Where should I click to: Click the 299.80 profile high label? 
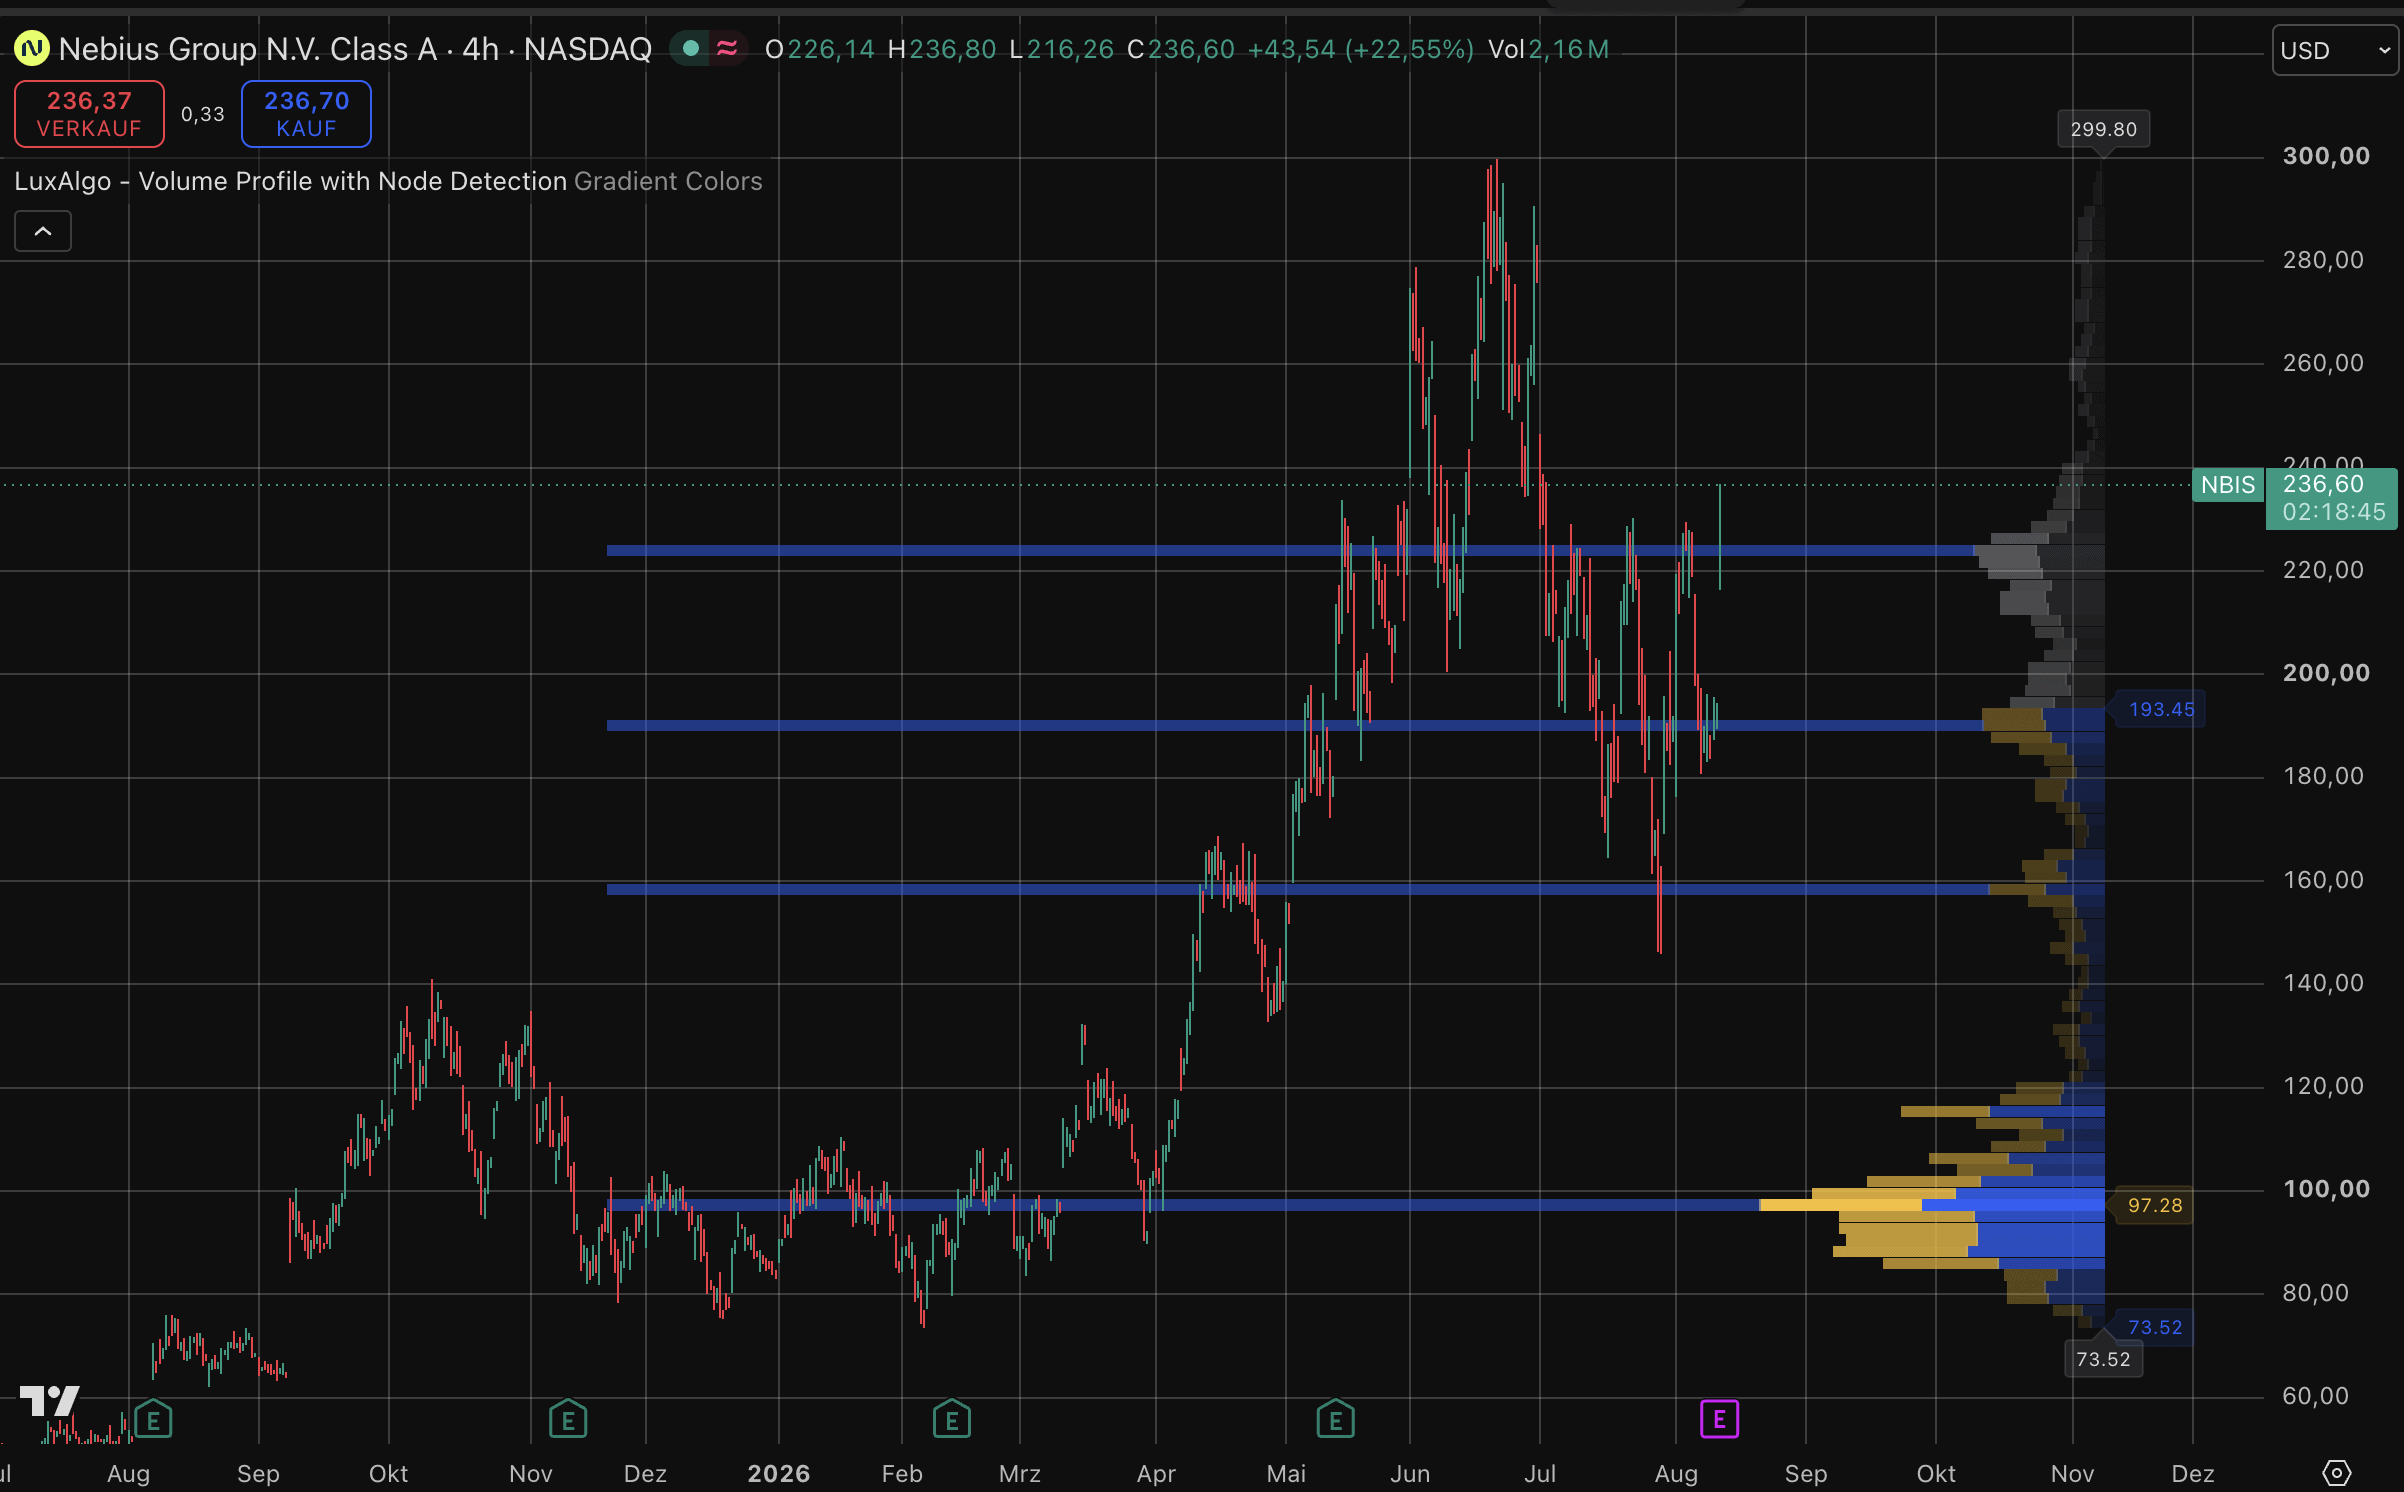click(x=2103, y=129)
